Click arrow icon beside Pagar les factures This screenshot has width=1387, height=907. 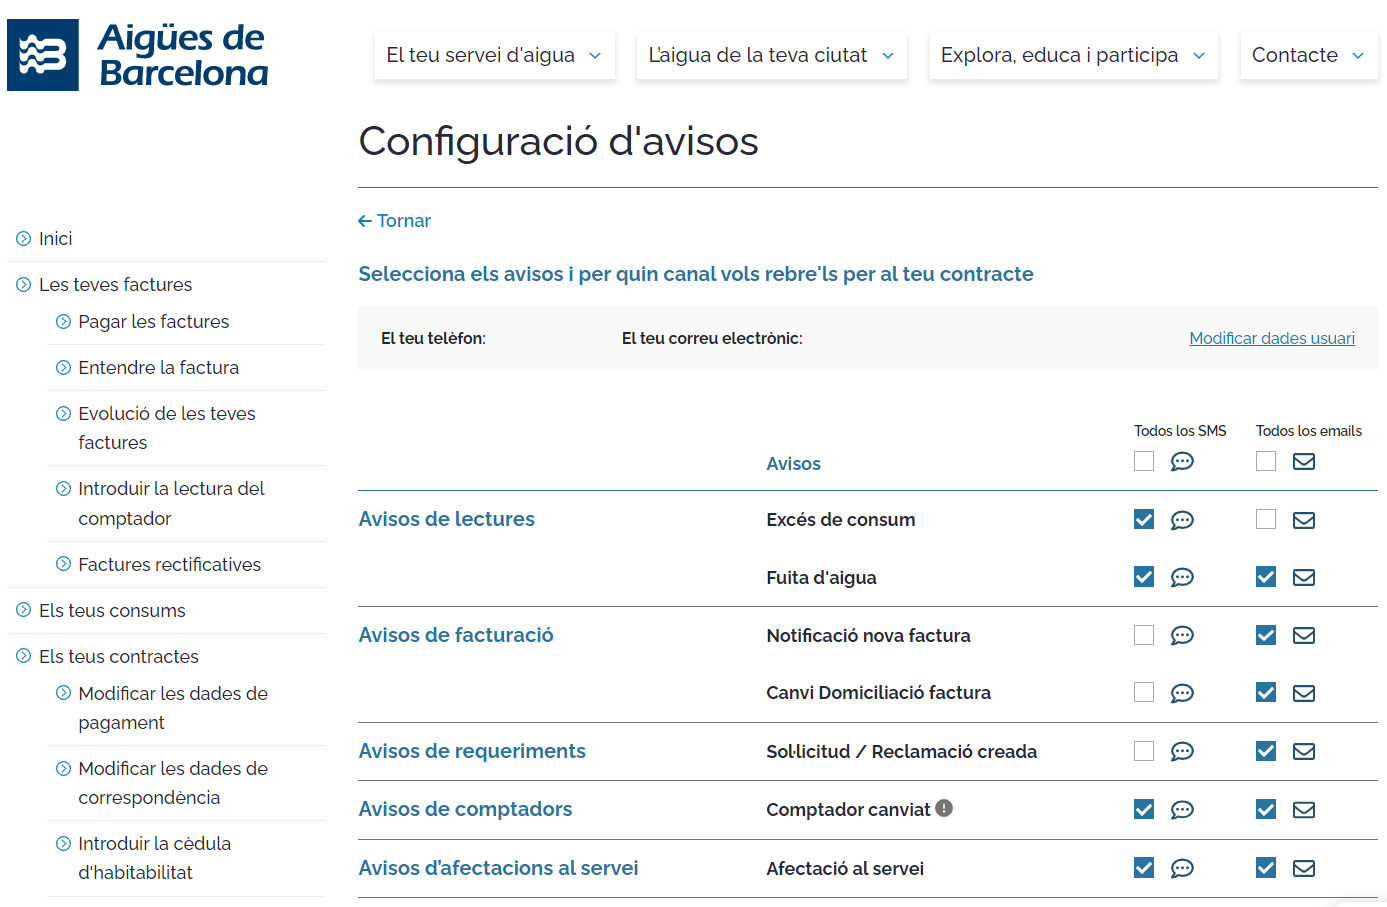pos(63,321)
